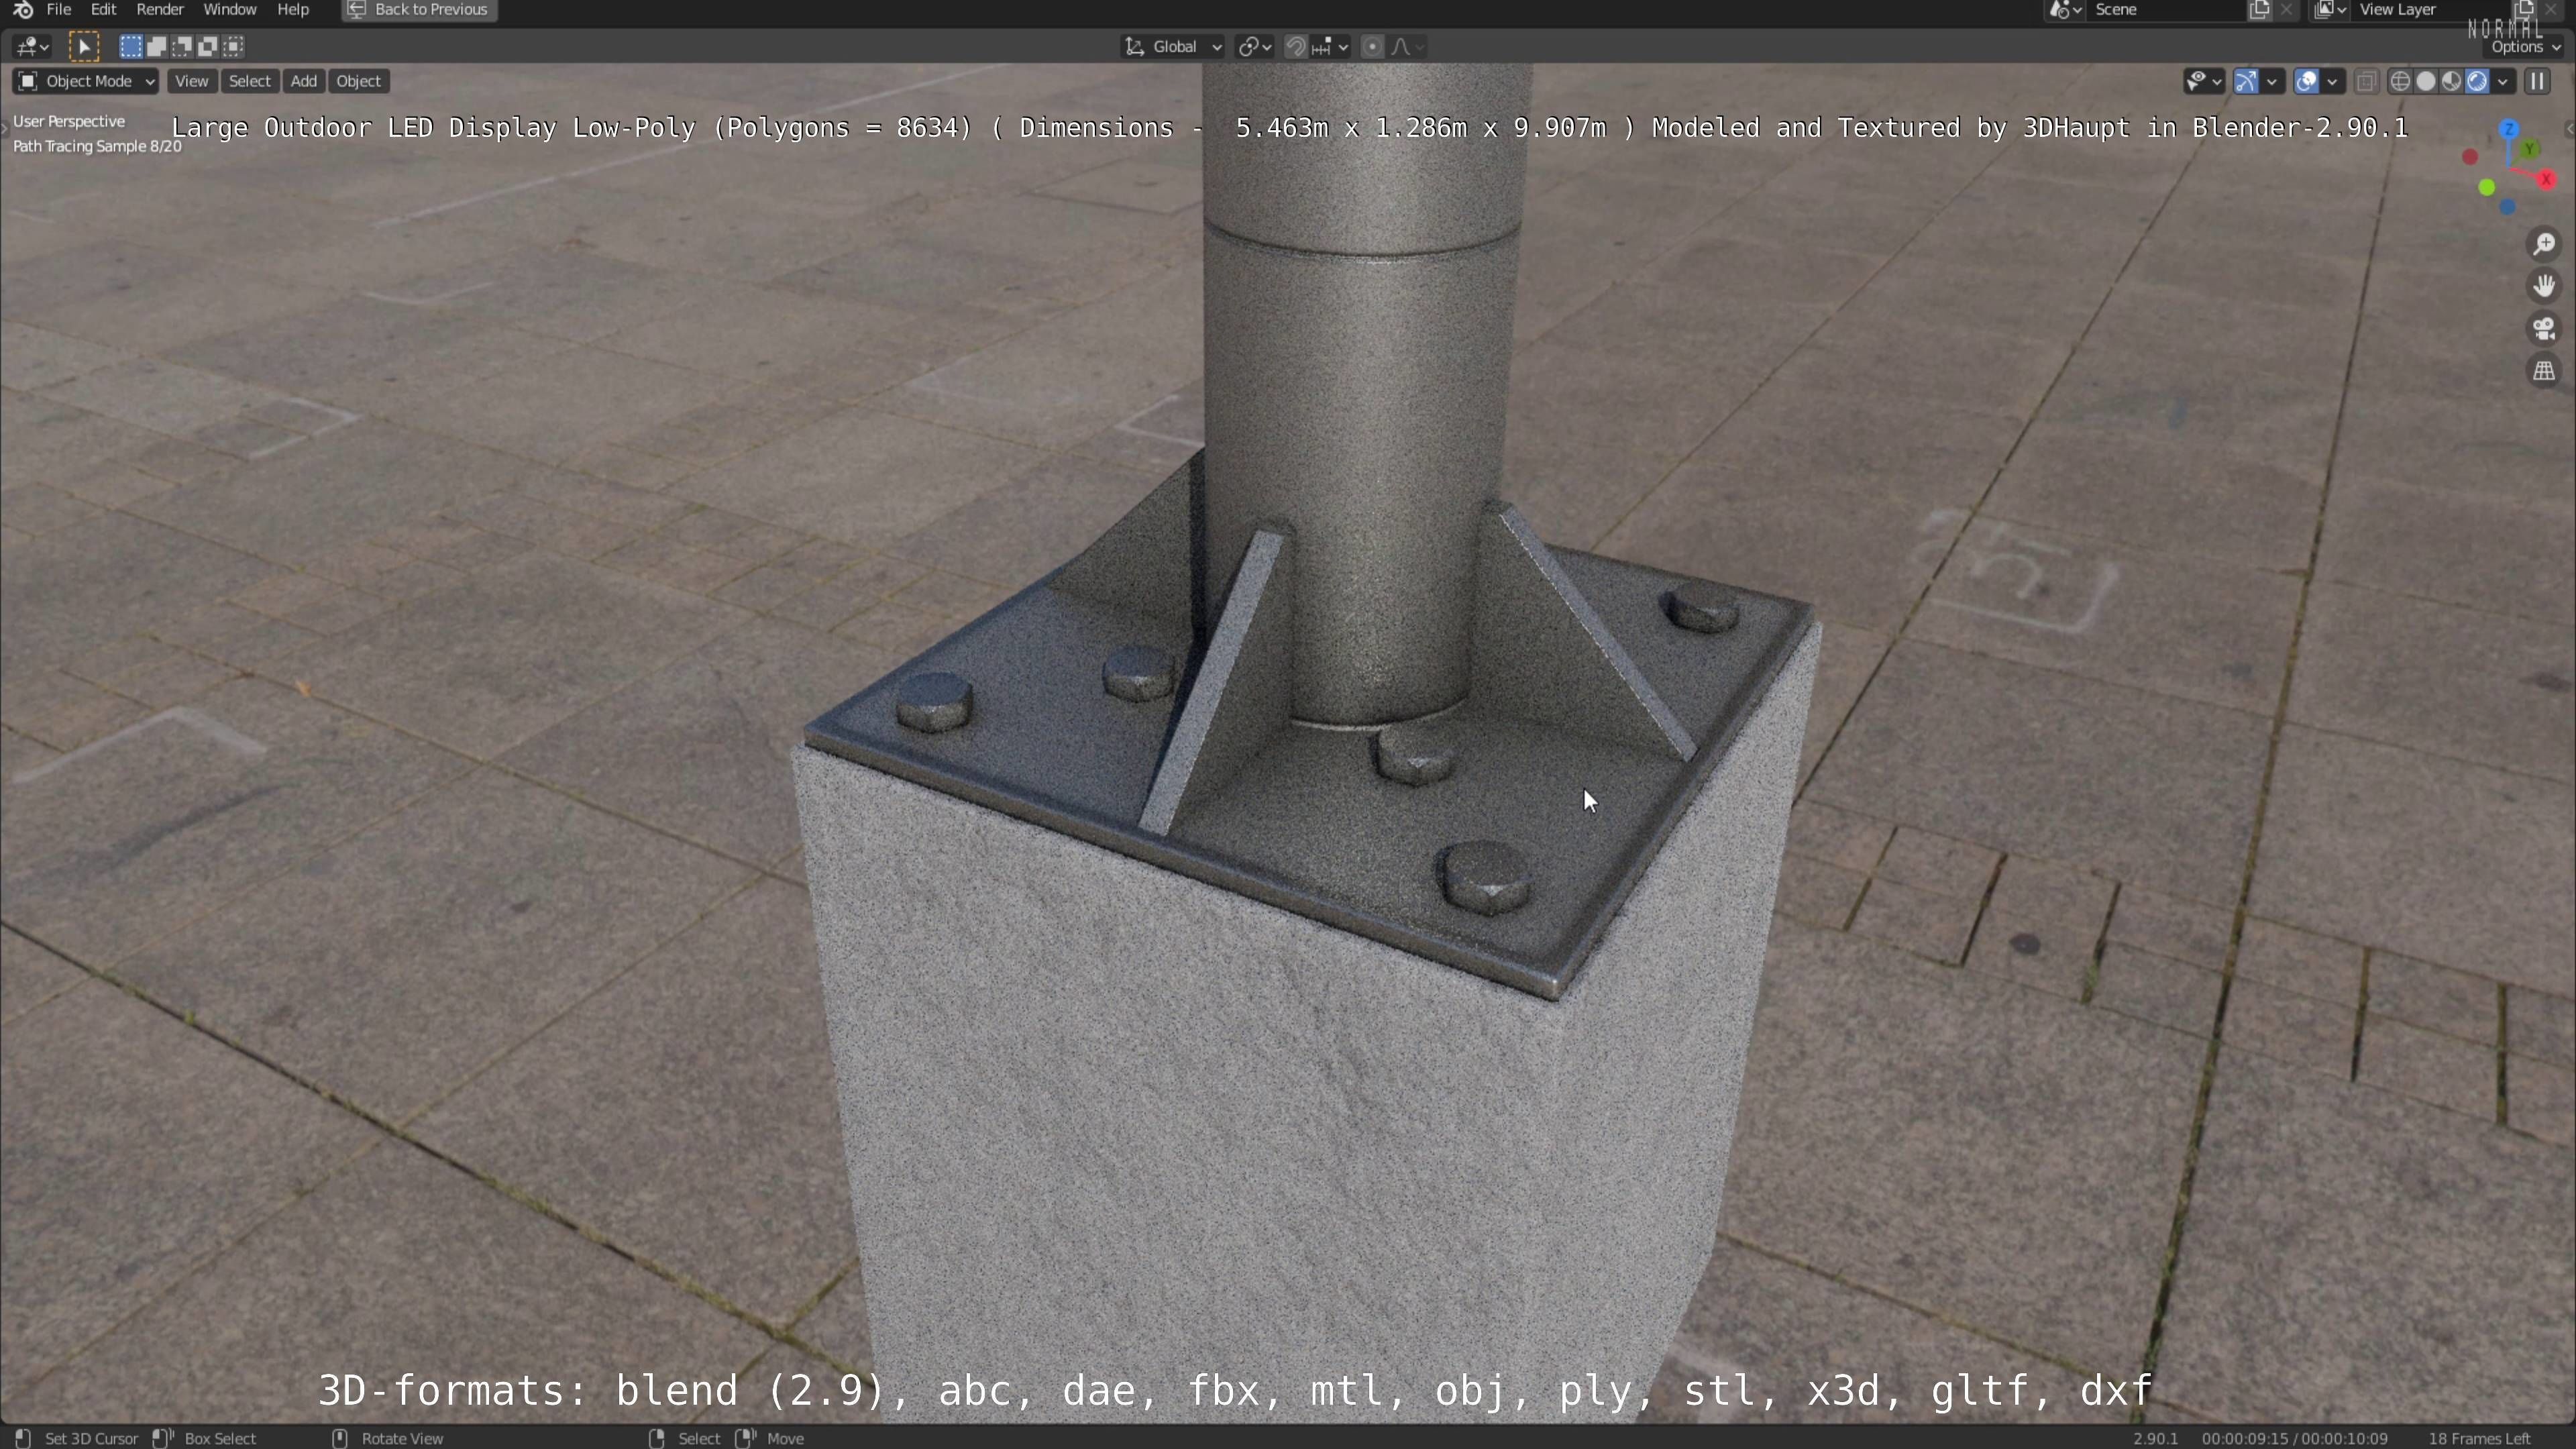Toggle Show Overlays button
The height and width of the screenshot is (1449, 2576).
pyautogui.click(x=2307, y=81)
